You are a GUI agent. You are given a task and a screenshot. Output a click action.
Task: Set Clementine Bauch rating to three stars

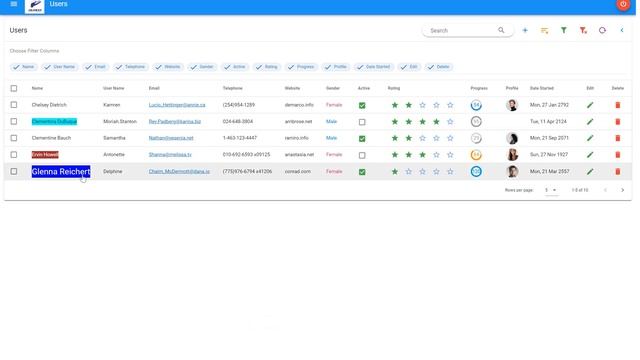click(422, 138)
